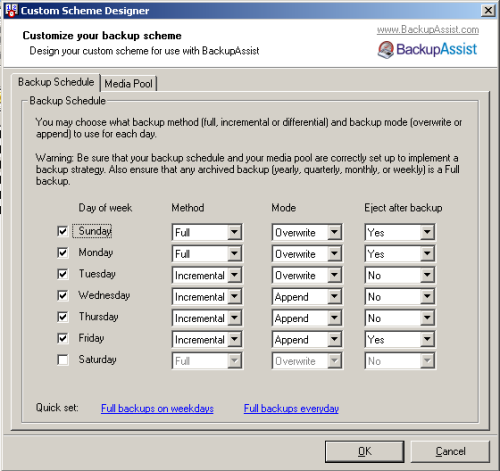
Task: Click the Cancel button
Action: 450,451
